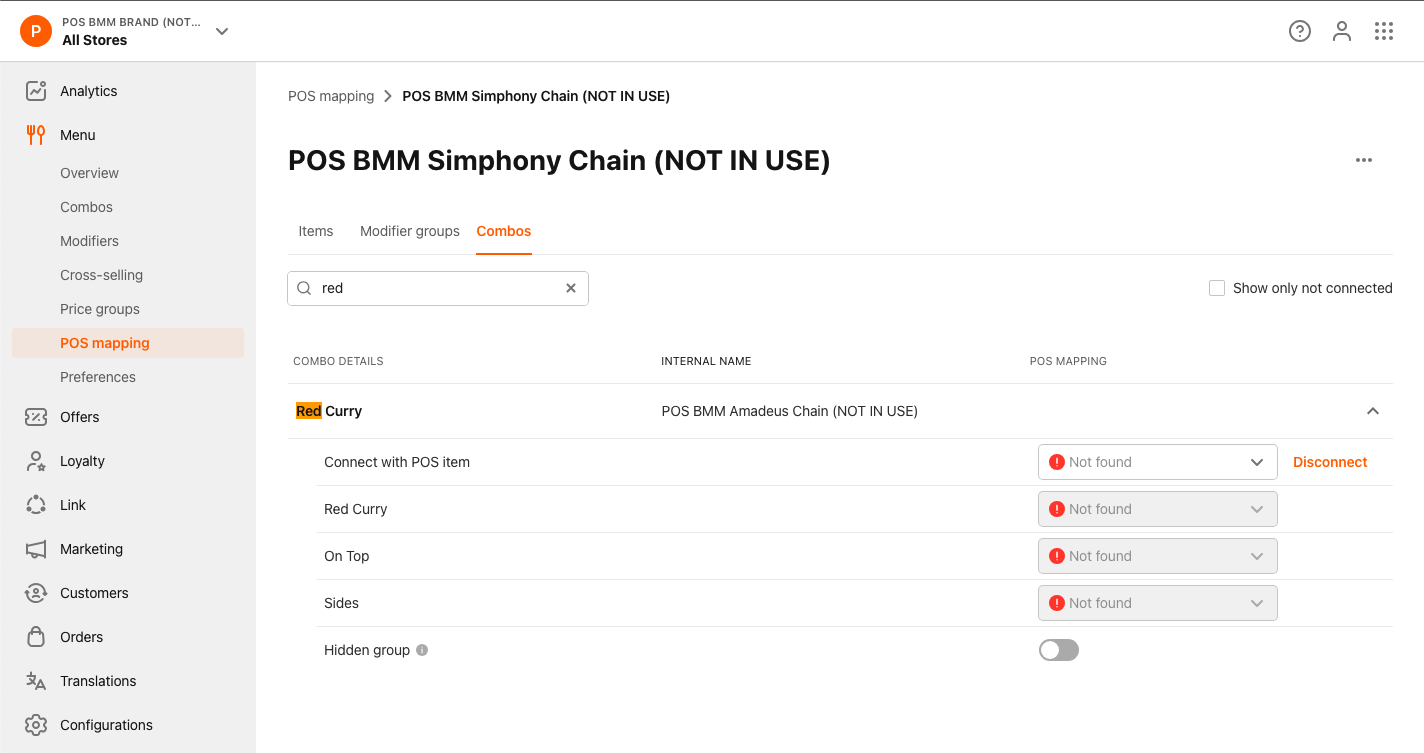
Task: Click the Marketing megaphone icon
Action: pyautogui.click(x=36, y=549)
